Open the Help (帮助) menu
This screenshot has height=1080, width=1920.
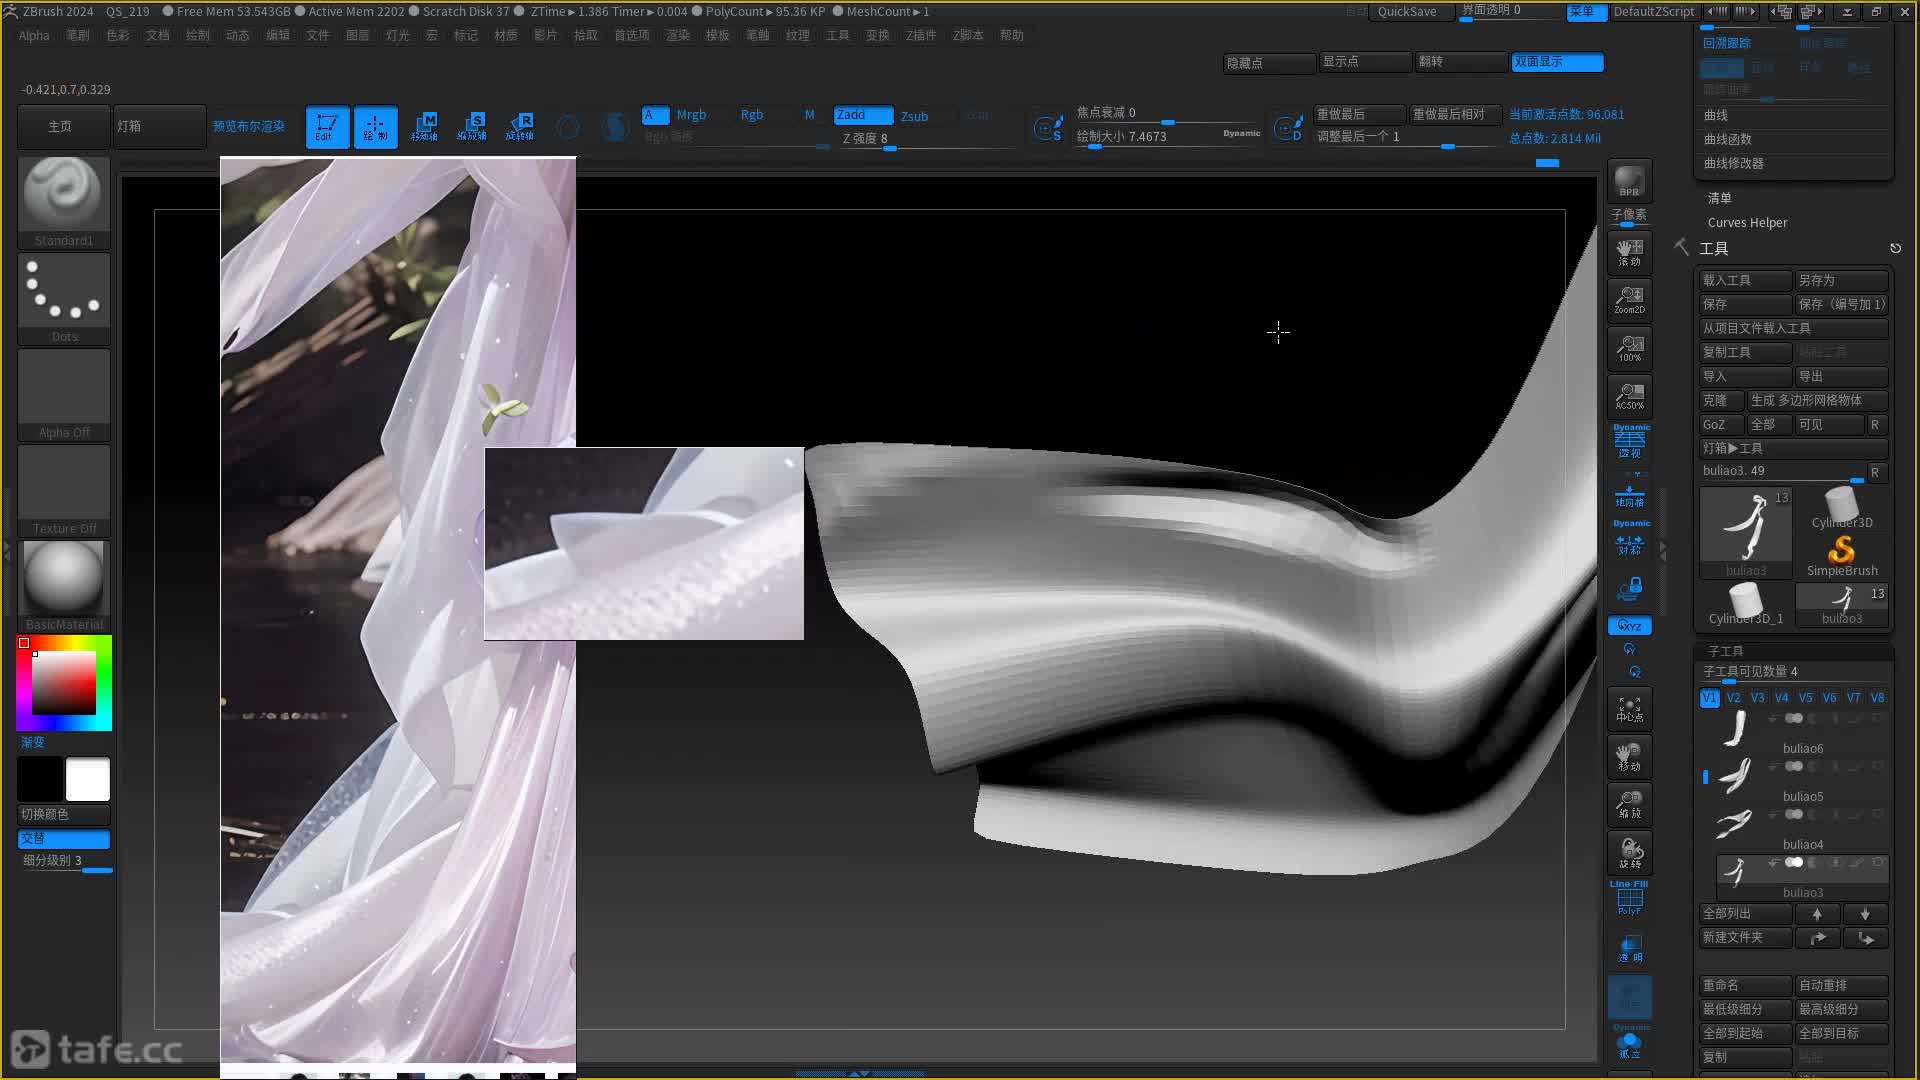(x=1012, y=35)
